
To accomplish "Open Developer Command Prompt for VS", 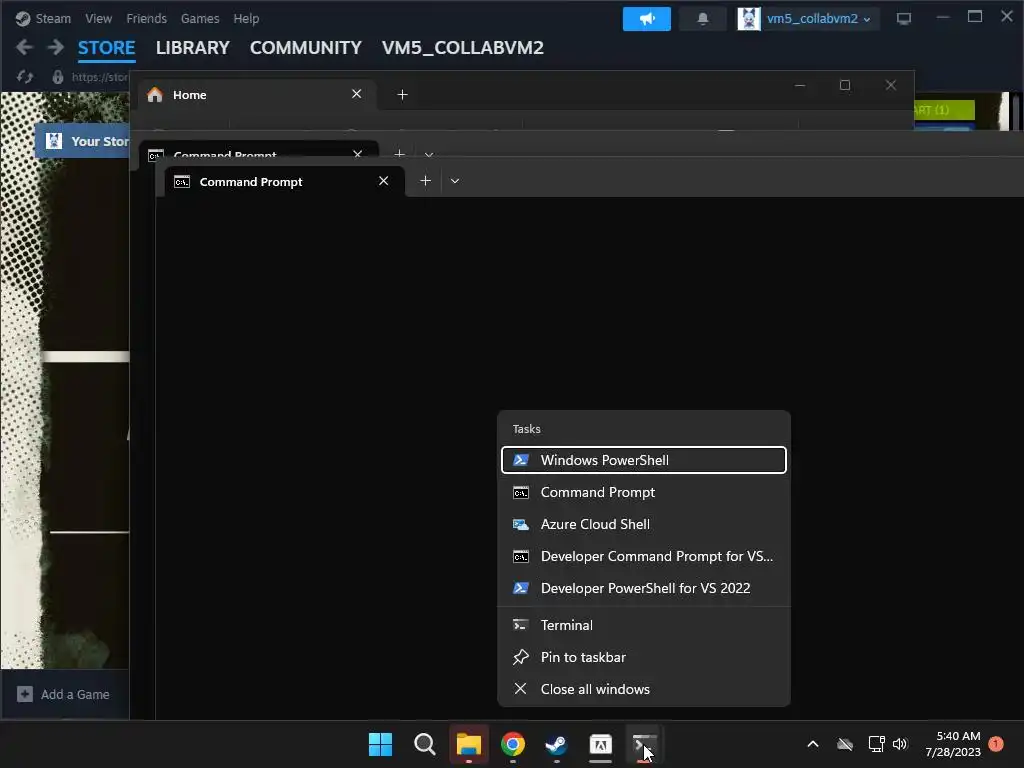I will pos(643,556).
